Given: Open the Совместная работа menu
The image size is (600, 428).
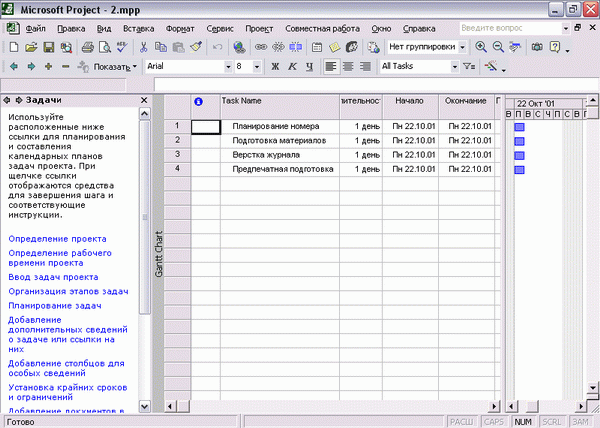Looking at the screenshot, I should pyautogui.click(x=322, y=29).
